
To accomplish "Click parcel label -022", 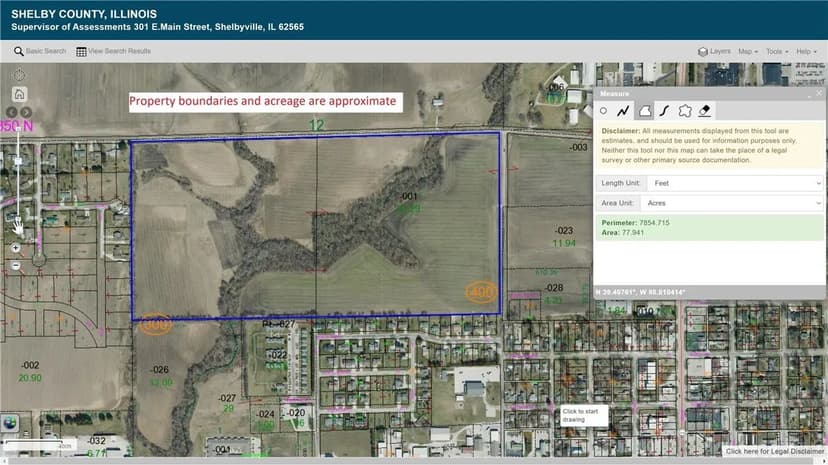I will click(x=278, y=355).
